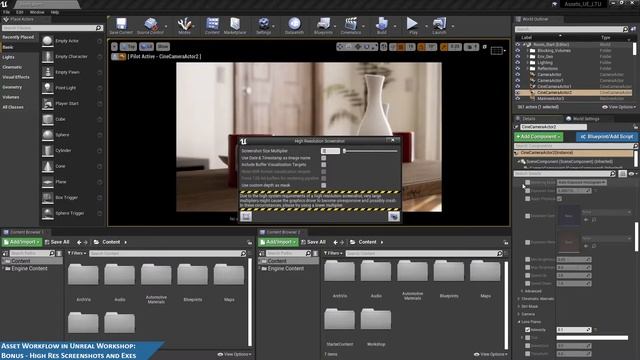
Task: Open the viewport layout grid icon
Action: pos(497,51)
